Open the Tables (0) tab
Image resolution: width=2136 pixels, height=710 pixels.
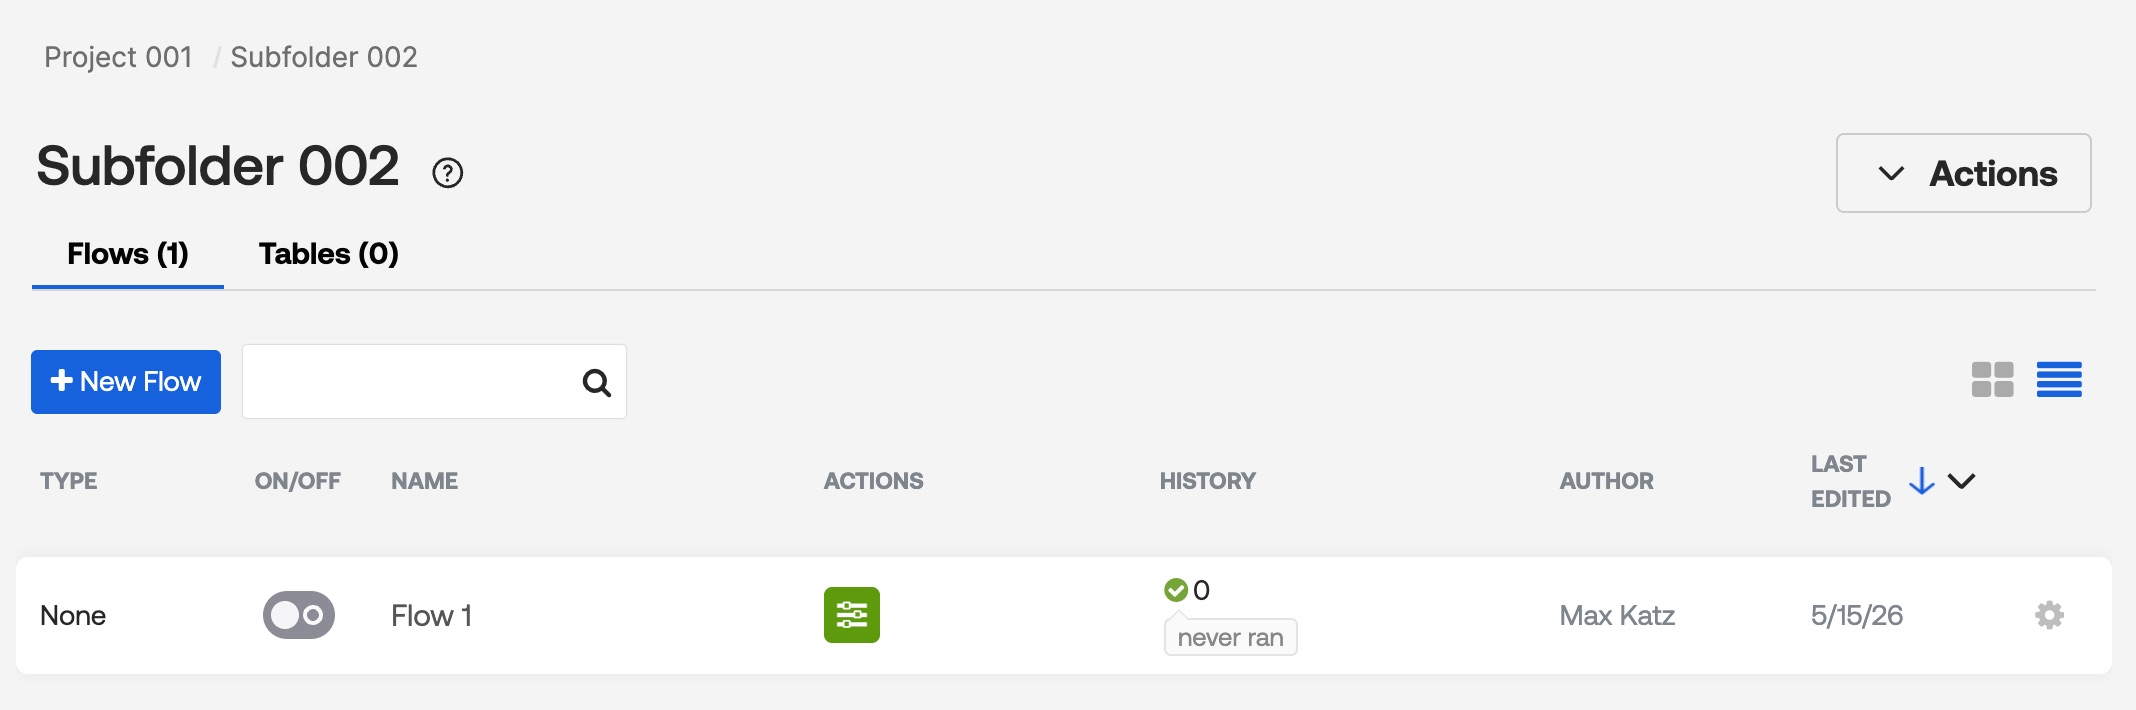(x=328, y=254)
